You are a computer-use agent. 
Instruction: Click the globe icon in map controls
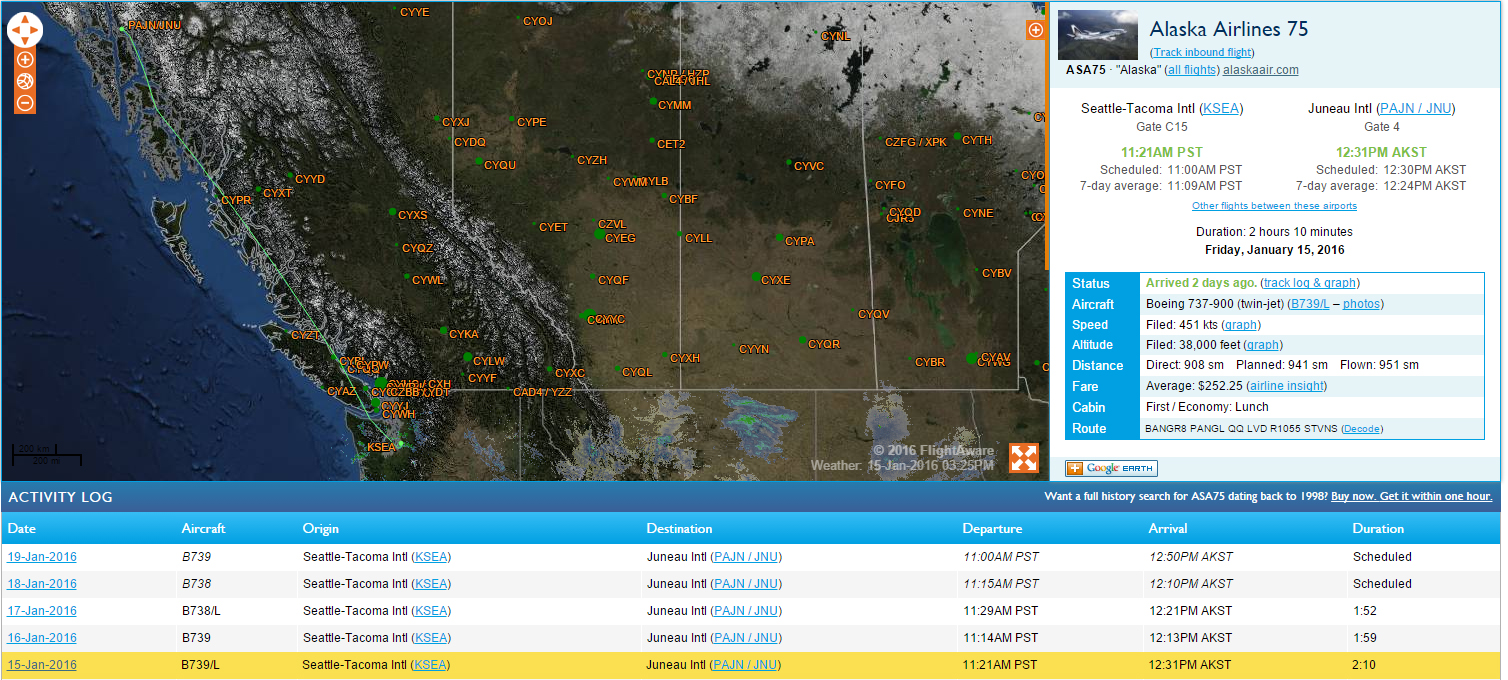click(25, 81)
